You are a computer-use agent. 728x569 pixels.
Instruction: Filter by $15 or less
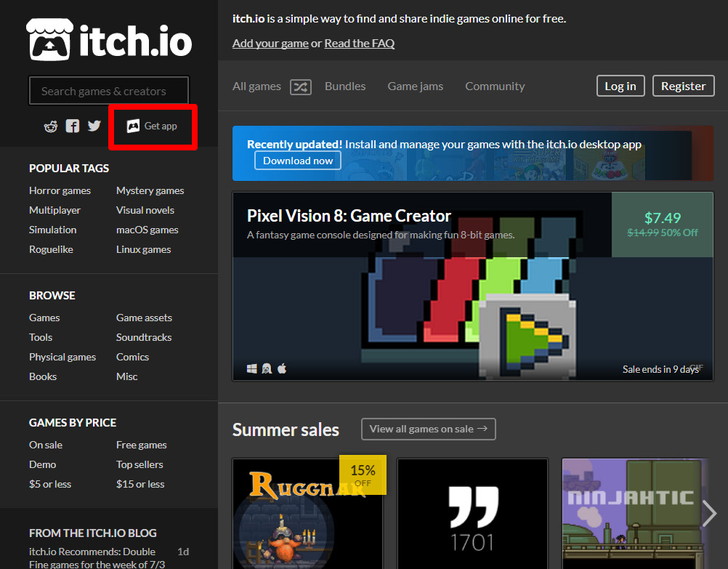pyautogui.click(x=140, y=484)
